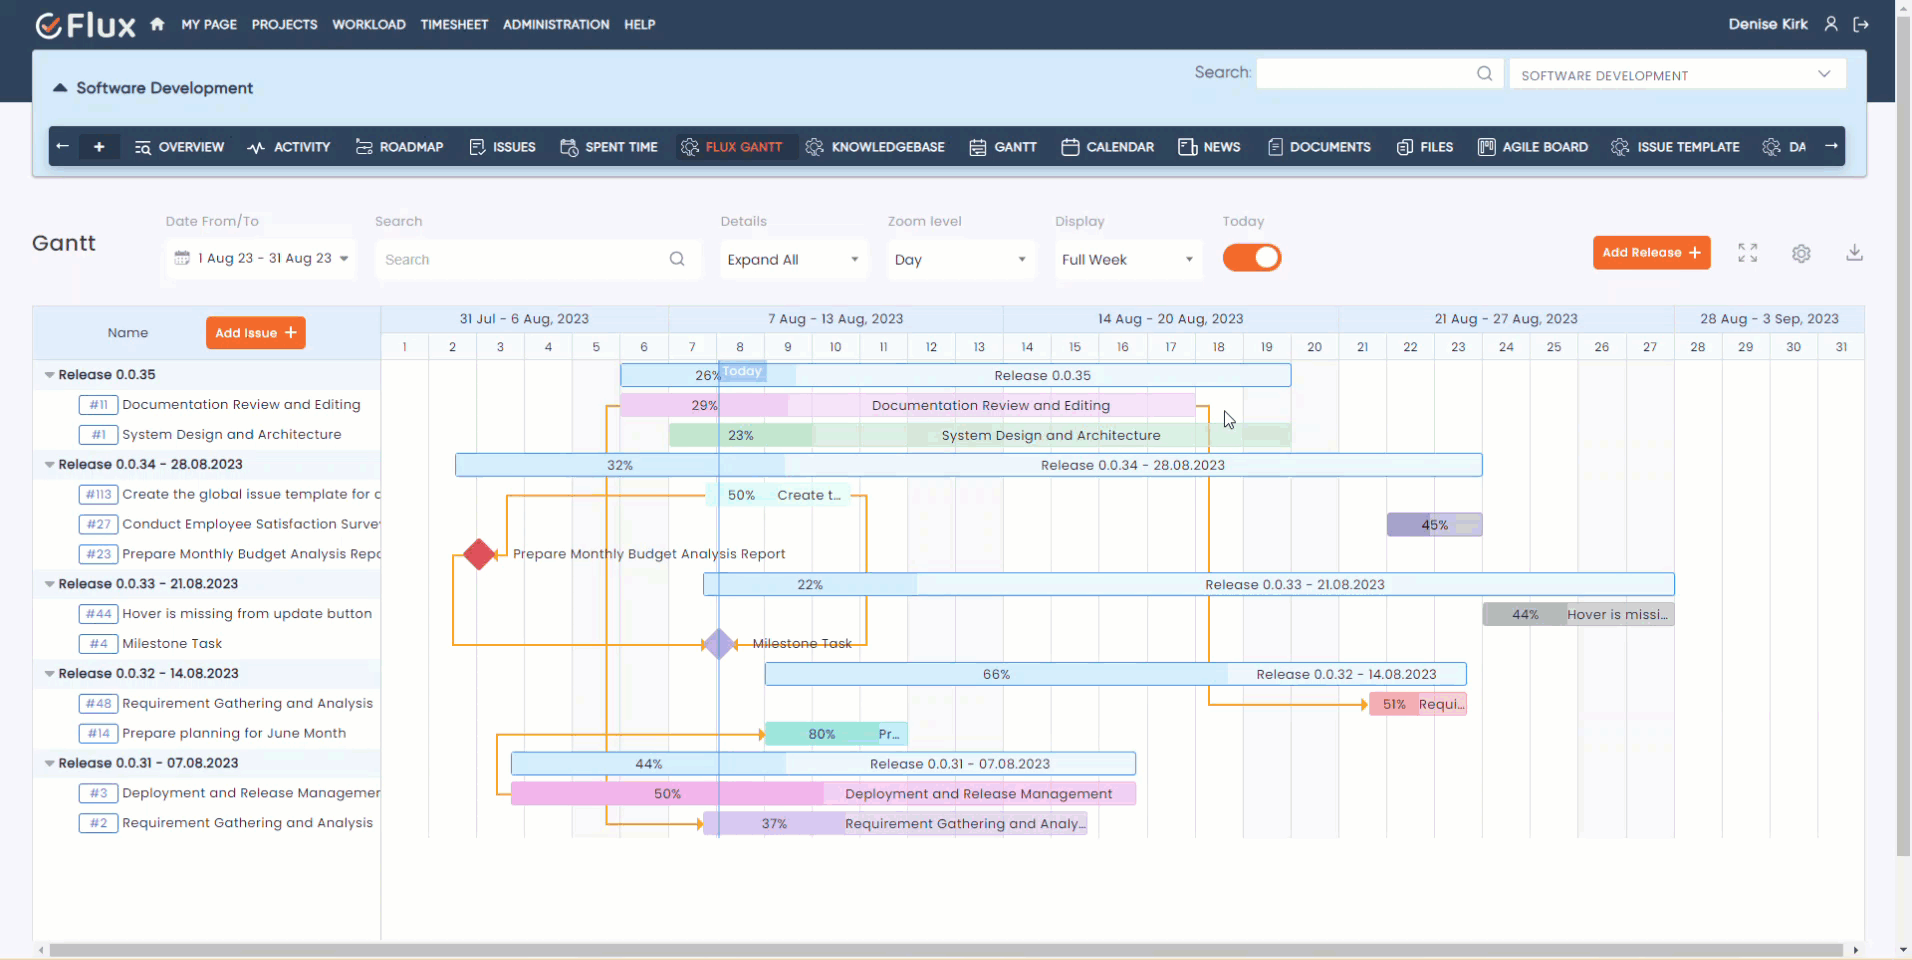Click the Spent Time module icon

567,147
